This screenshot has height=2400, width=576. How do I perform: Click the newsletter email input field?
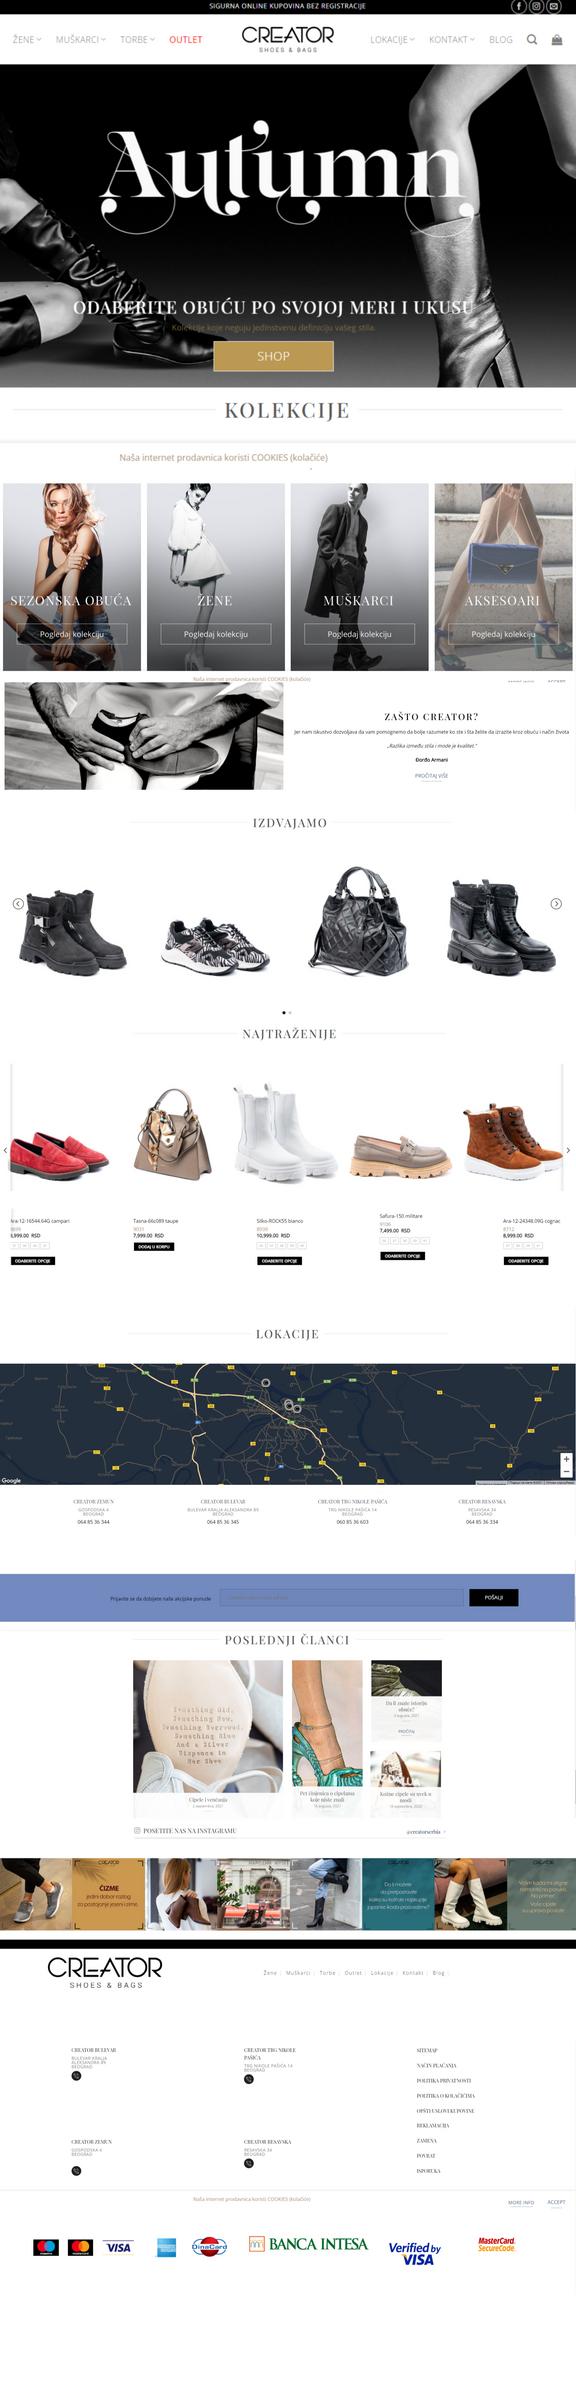(x=342, y=1597)
